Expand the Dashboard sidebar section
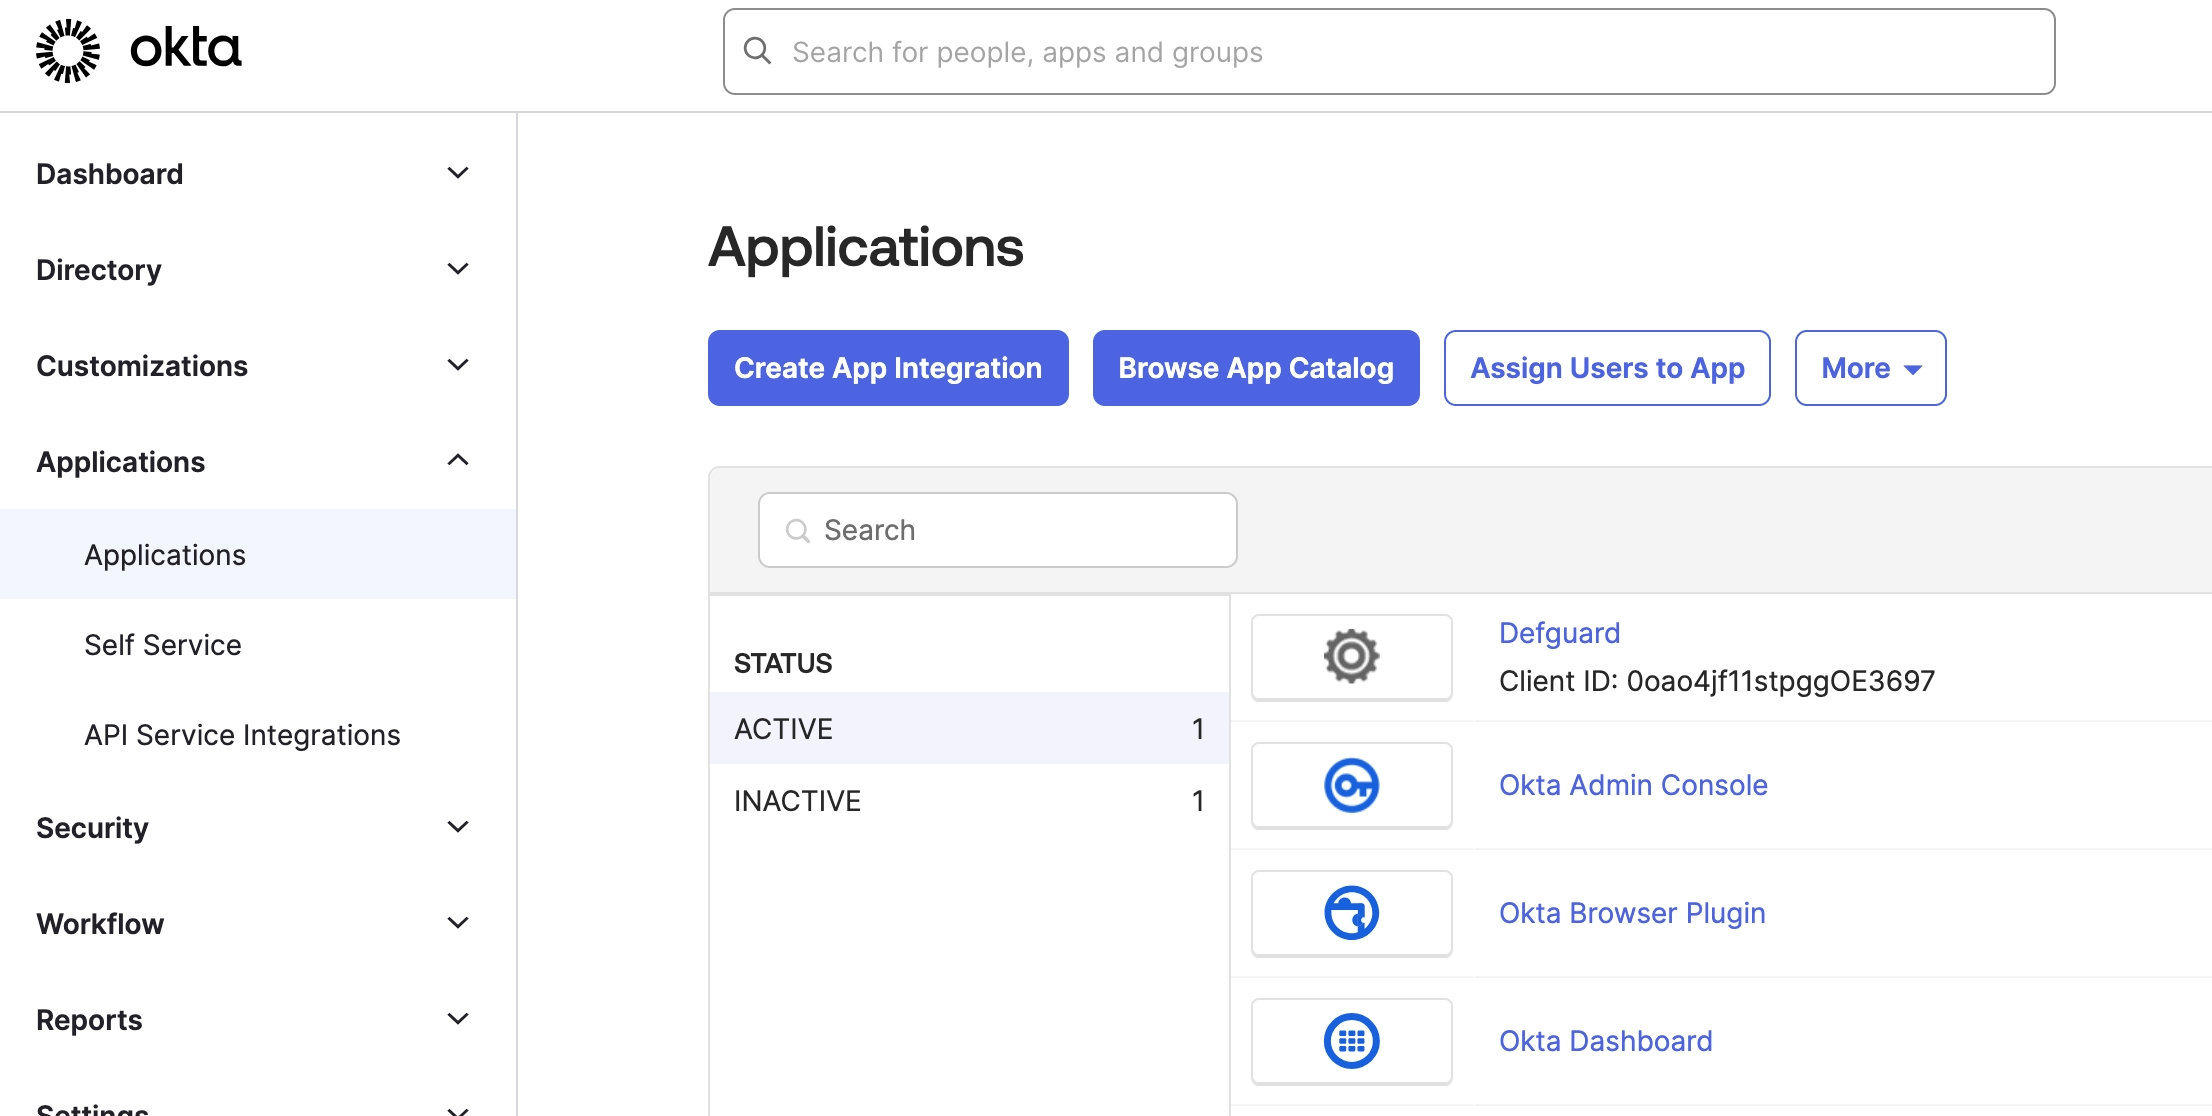2212x1116 pixels. [457, 173]
